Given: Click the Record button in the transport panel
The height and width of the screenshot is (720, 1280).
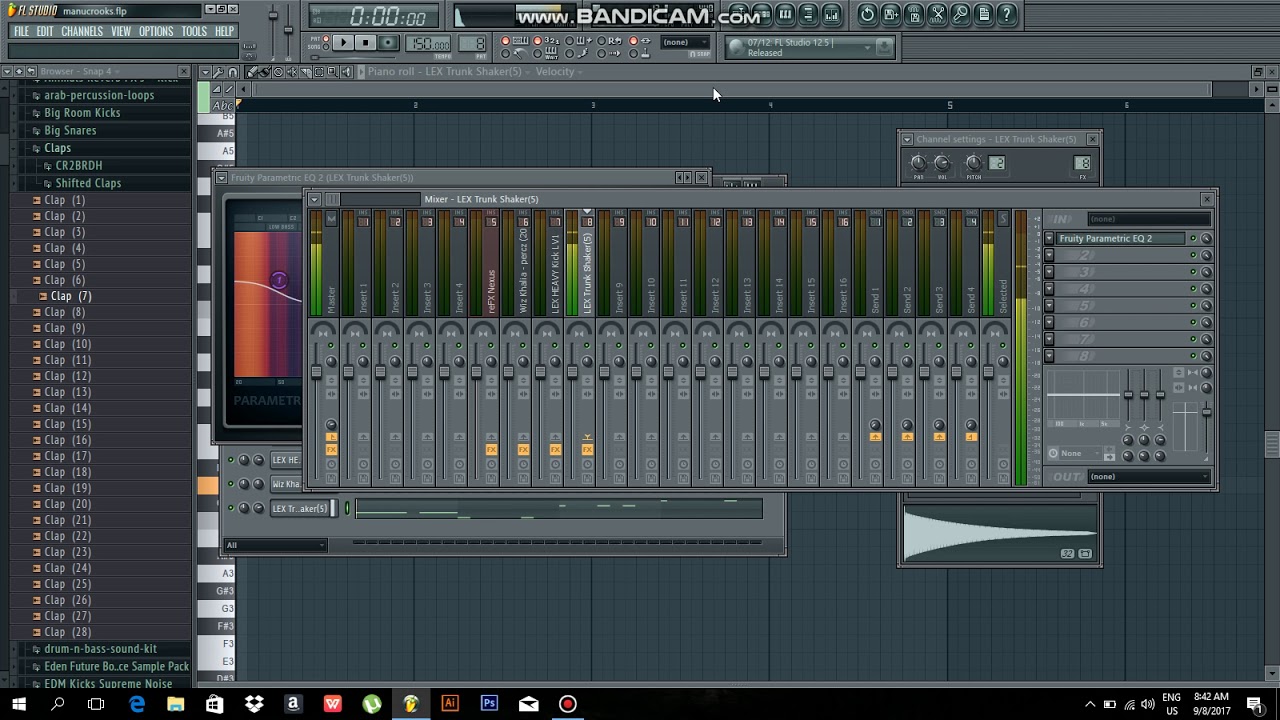Looking at the screenshot, I should click(388, 43).
